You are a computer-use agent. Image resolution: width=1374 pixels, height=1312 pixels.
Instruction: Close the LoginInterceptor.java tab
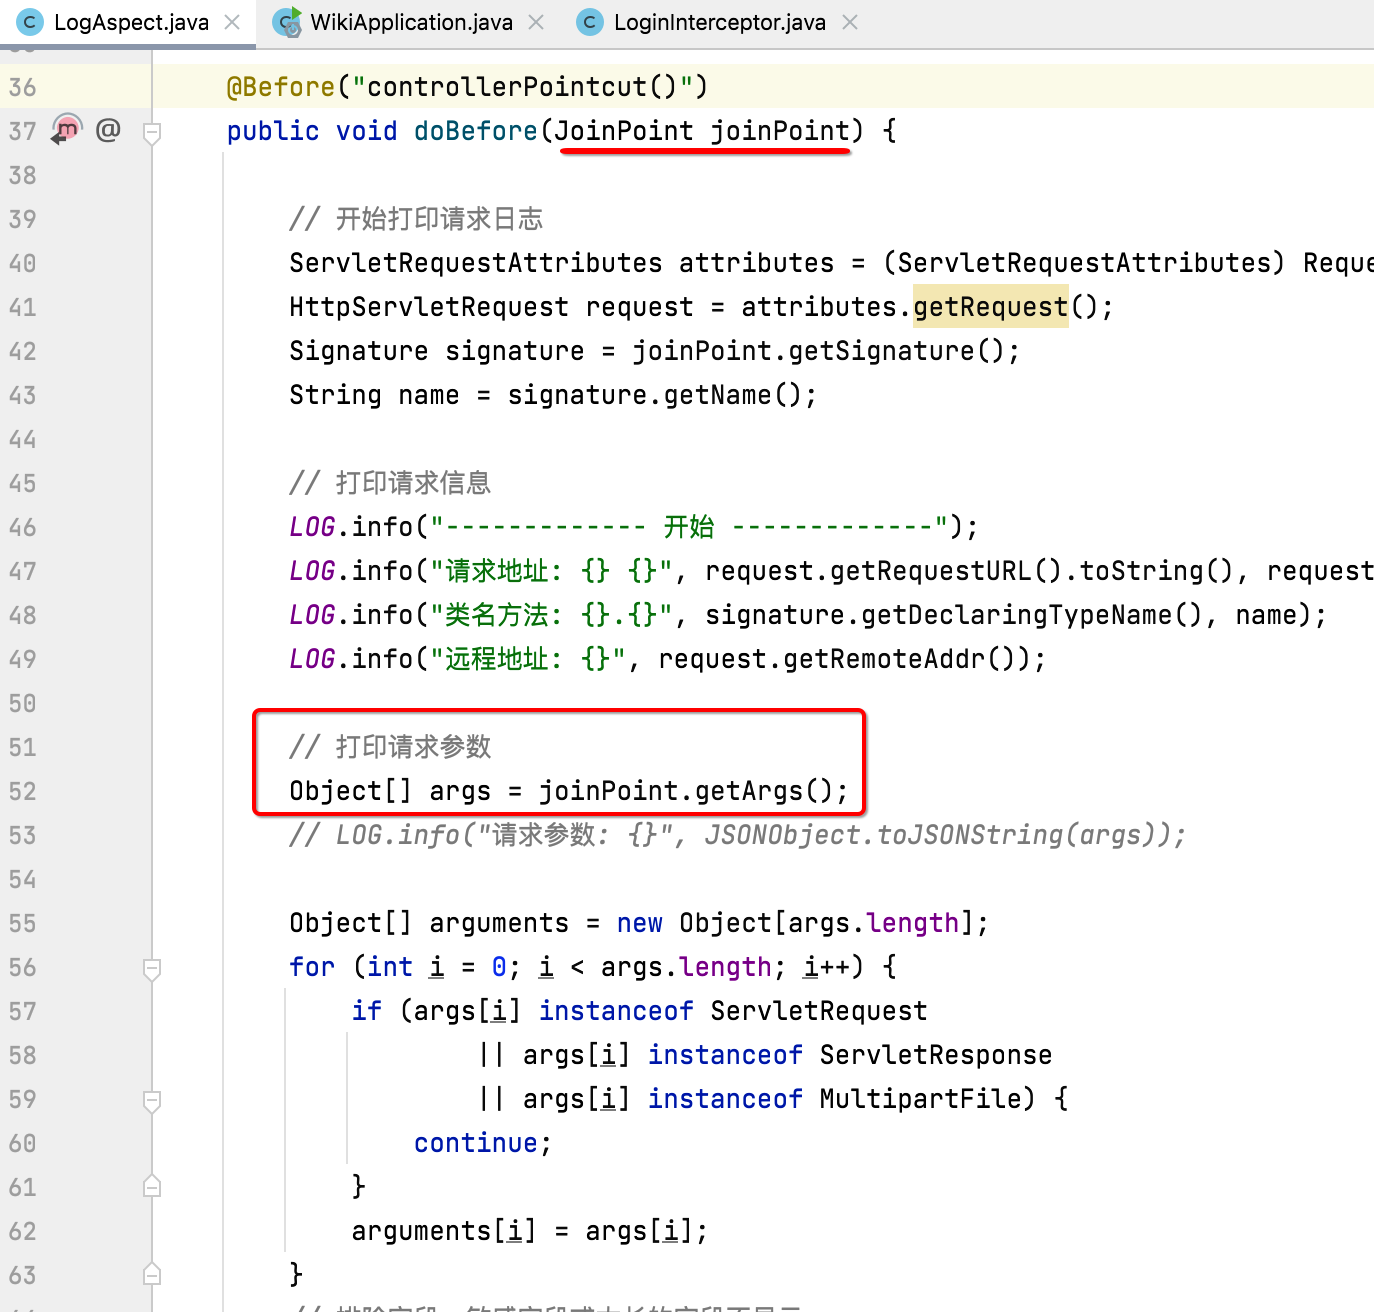pyautogui.click(x=850, y=22)
